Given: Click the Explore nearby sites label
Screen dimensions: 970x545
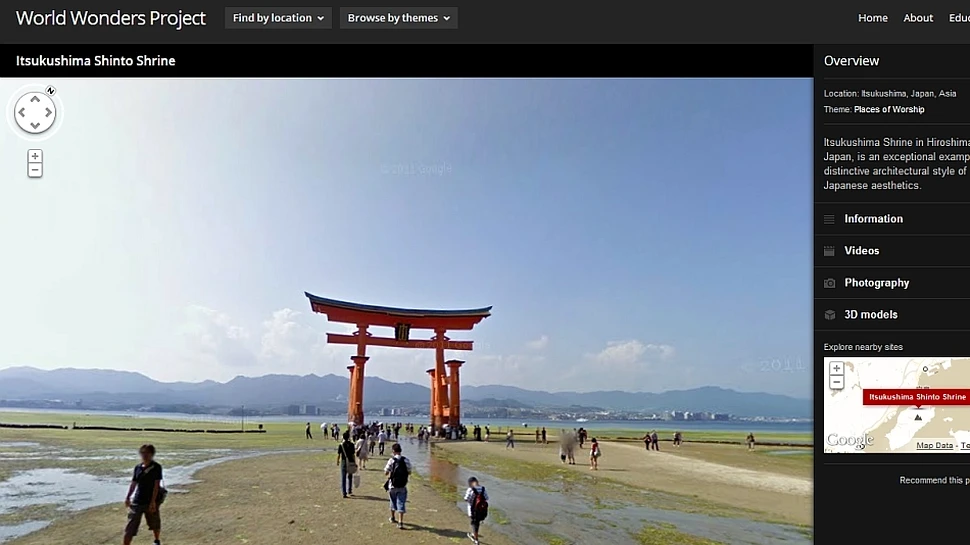Looking at the screenshot, I should coord(863,347).
